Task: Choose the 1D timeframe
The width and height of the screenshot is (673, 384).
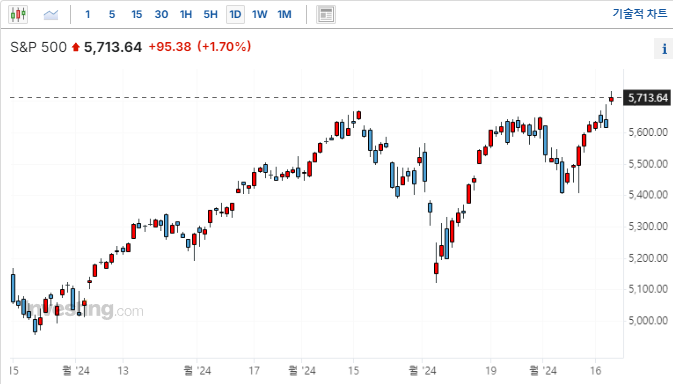Action: (x=235, y=15)
